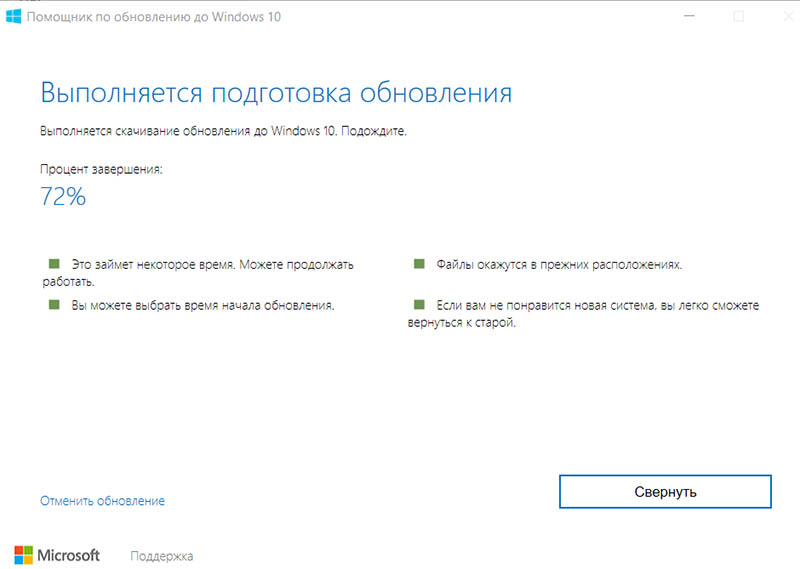
Task: Click green bullet beside Вы можете выбрать время
Action: (54, 305)
